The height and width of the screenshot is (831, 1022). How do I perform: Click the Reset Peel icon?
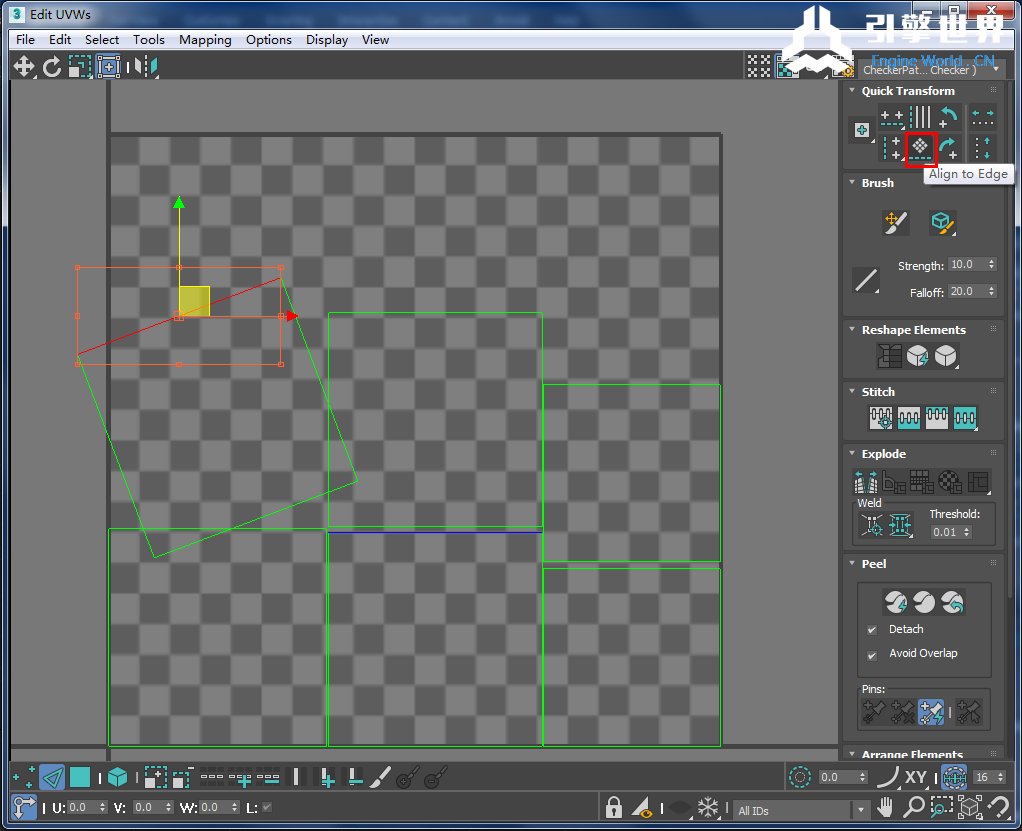pyautogui.click(x=952, y=602)
